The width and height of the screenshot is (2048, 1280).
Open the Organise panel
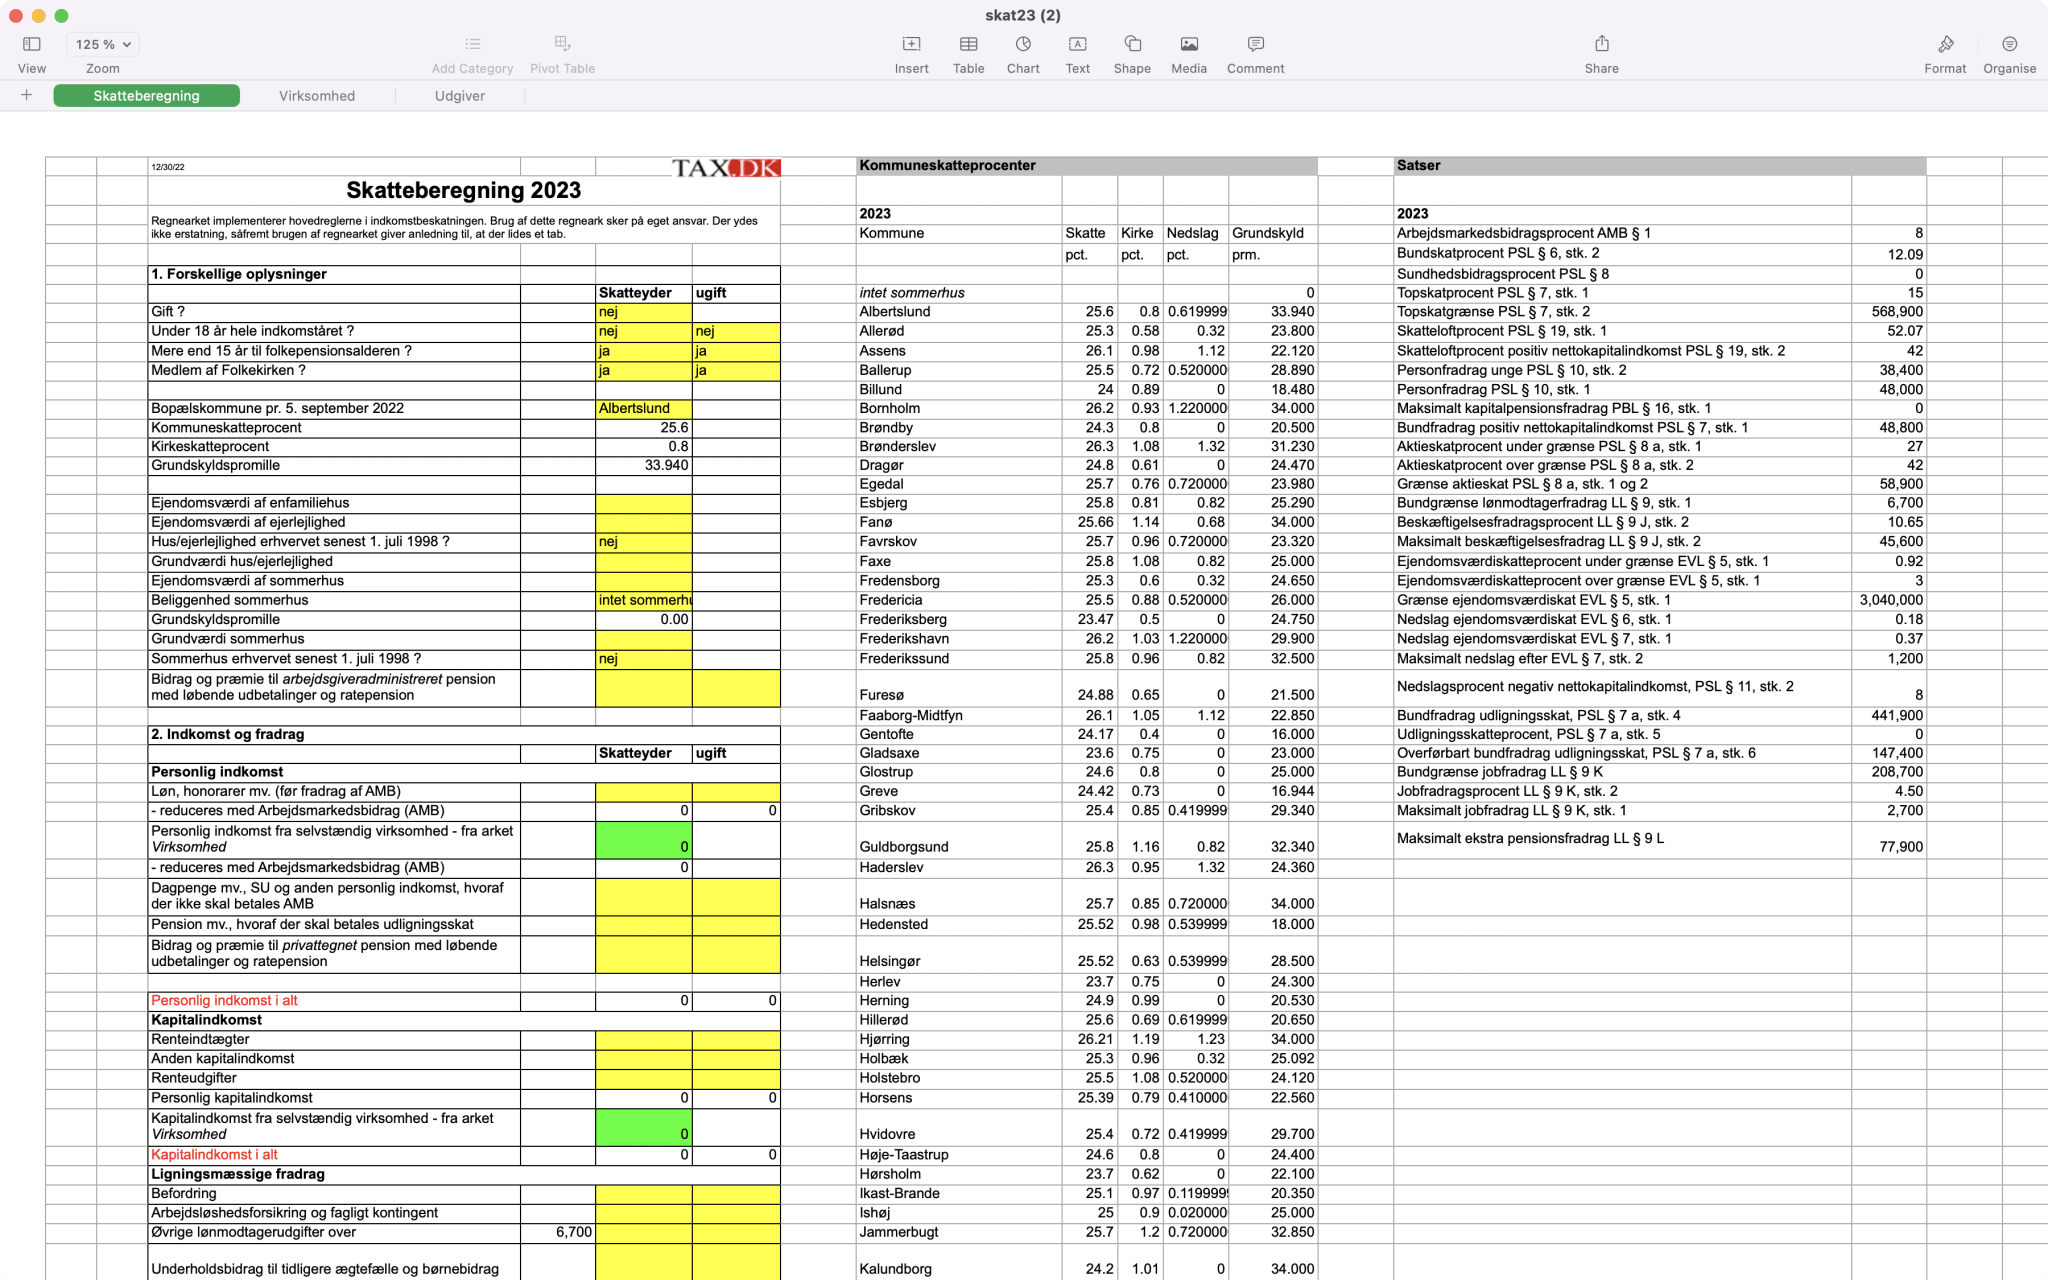pos(2009,44)
